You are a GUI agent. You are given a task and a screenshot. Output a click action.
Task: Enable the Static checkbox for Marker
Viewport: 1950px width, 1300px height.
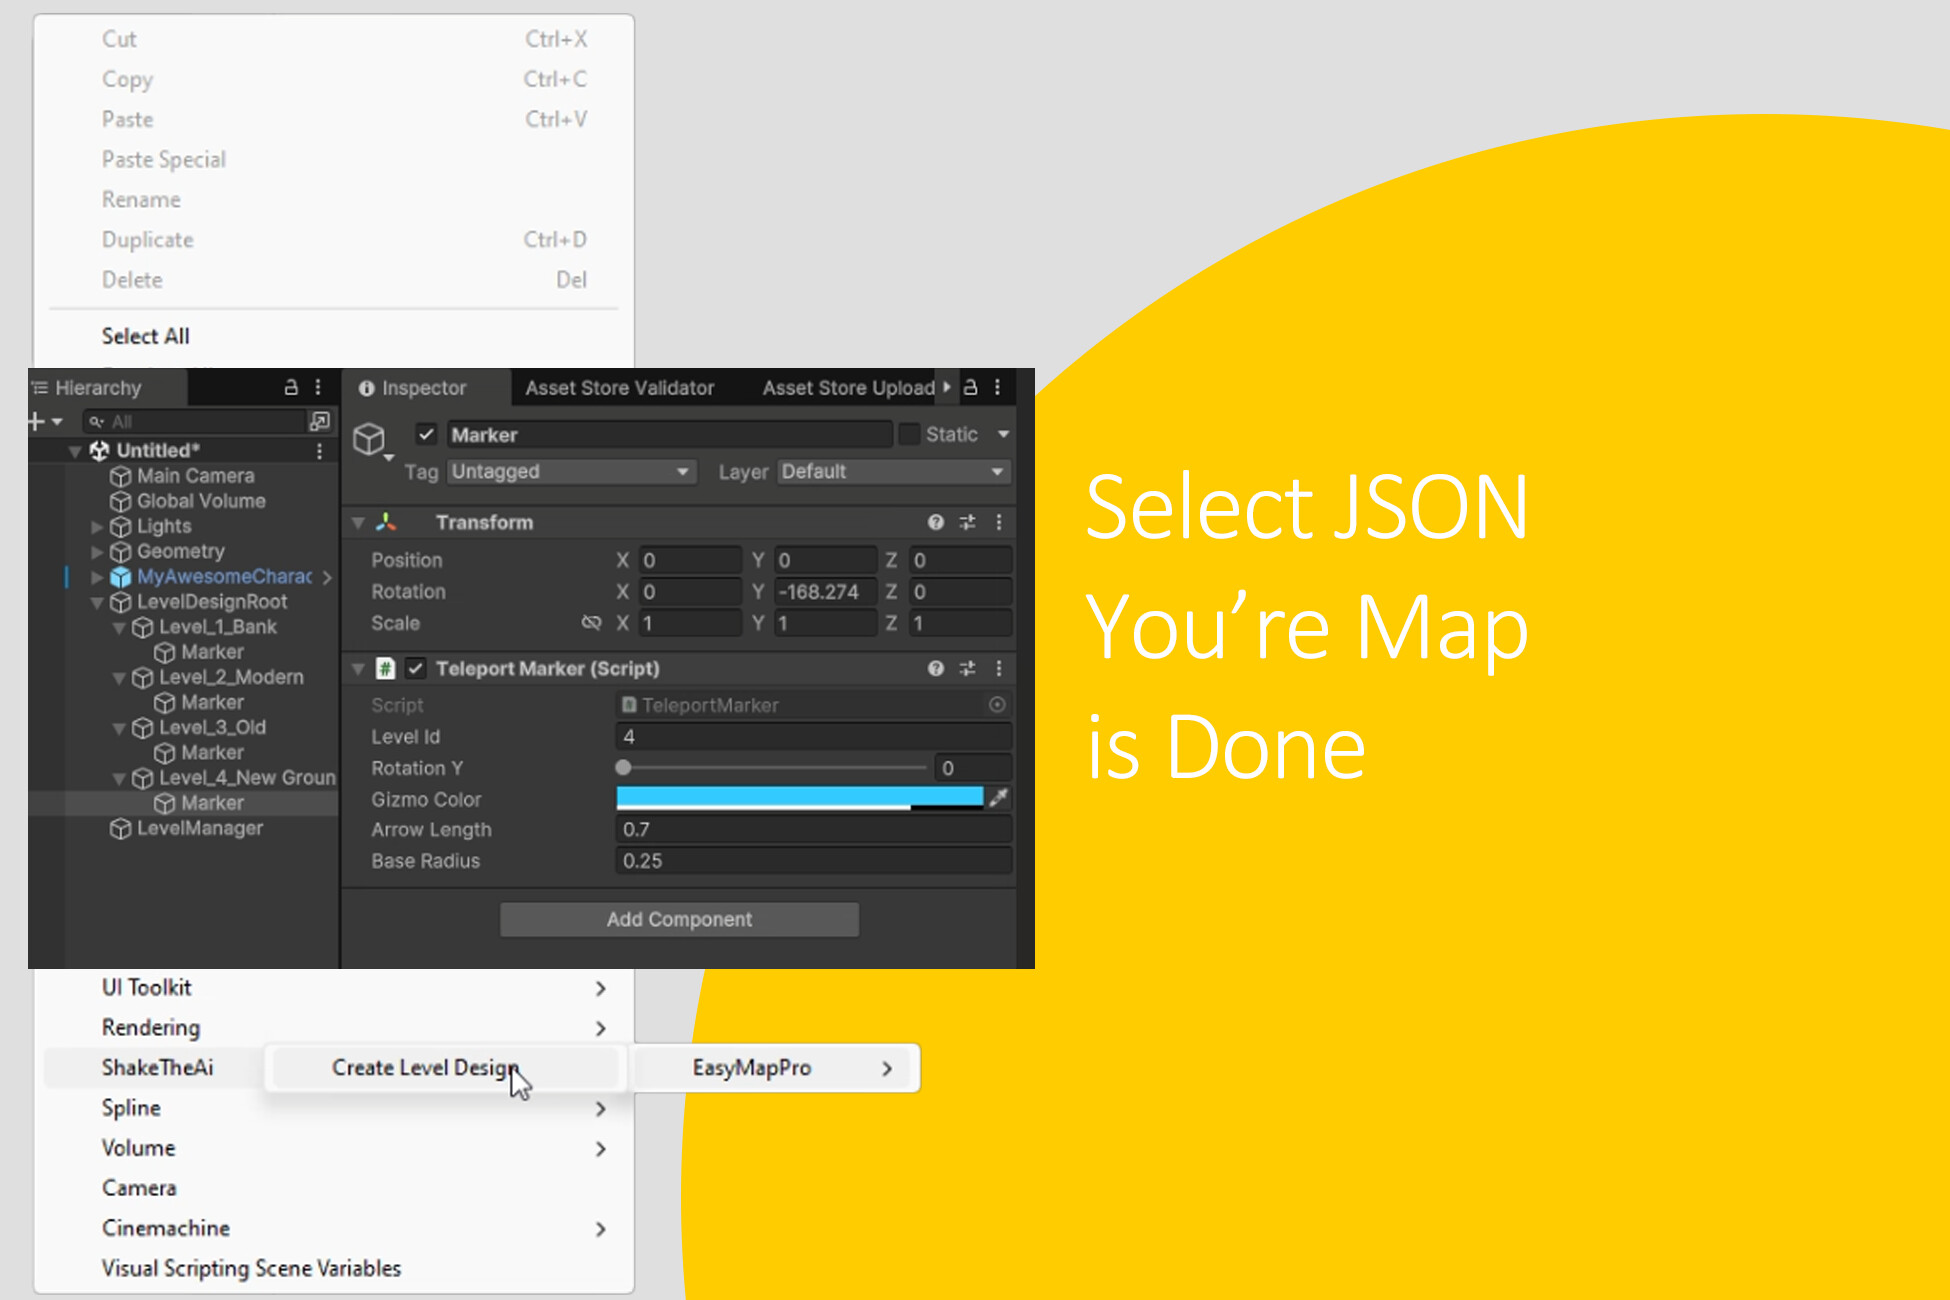click(x=909, y=434)
